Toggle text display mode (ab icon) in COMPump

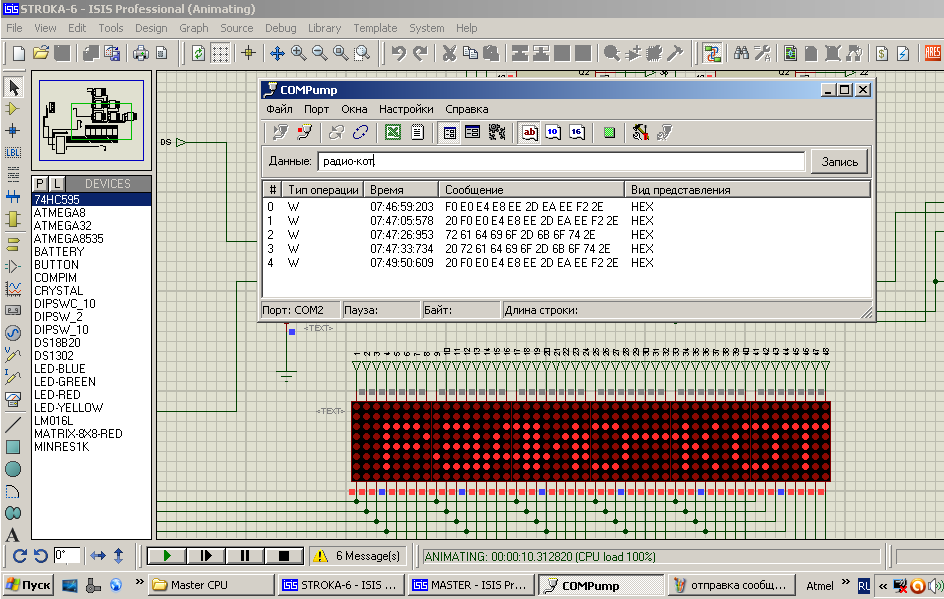530,132
